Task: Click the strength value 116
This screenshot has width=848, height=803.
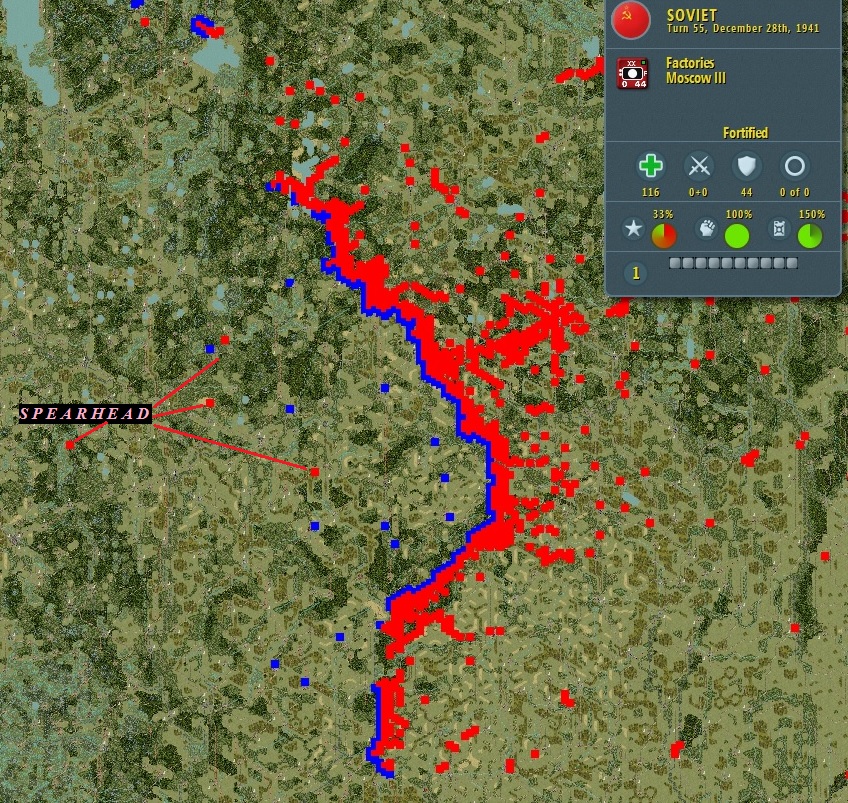Action: point(651,192)
